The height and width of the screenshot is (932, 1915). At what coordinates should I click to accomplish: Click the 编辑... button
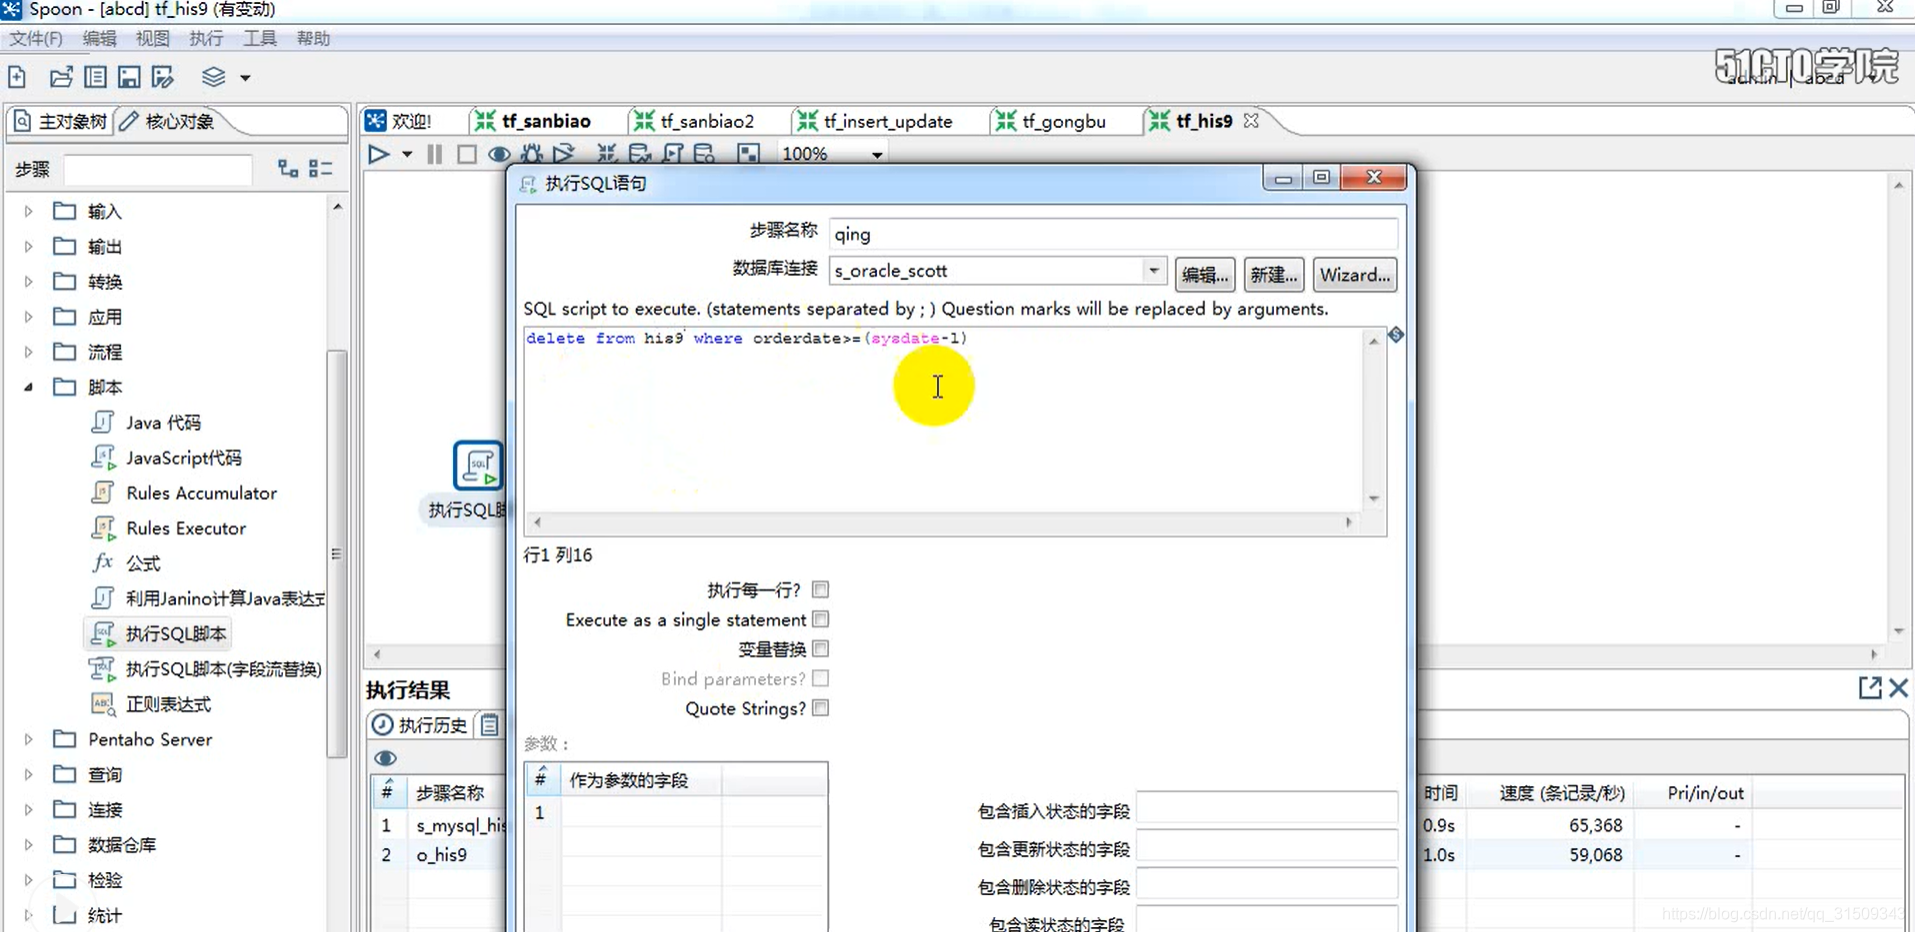pos(1205,275)
